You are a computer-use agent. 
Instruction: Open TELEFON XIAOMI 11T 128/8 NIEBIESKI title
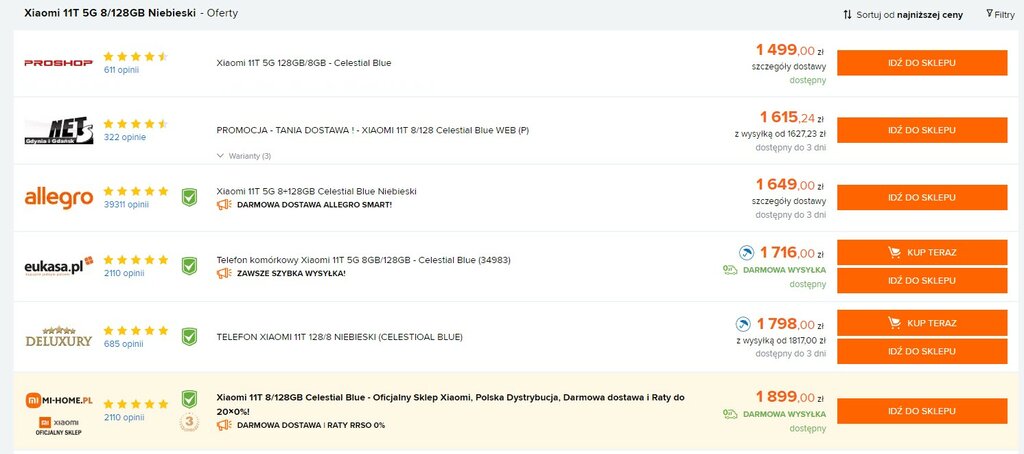click(339, 337)
